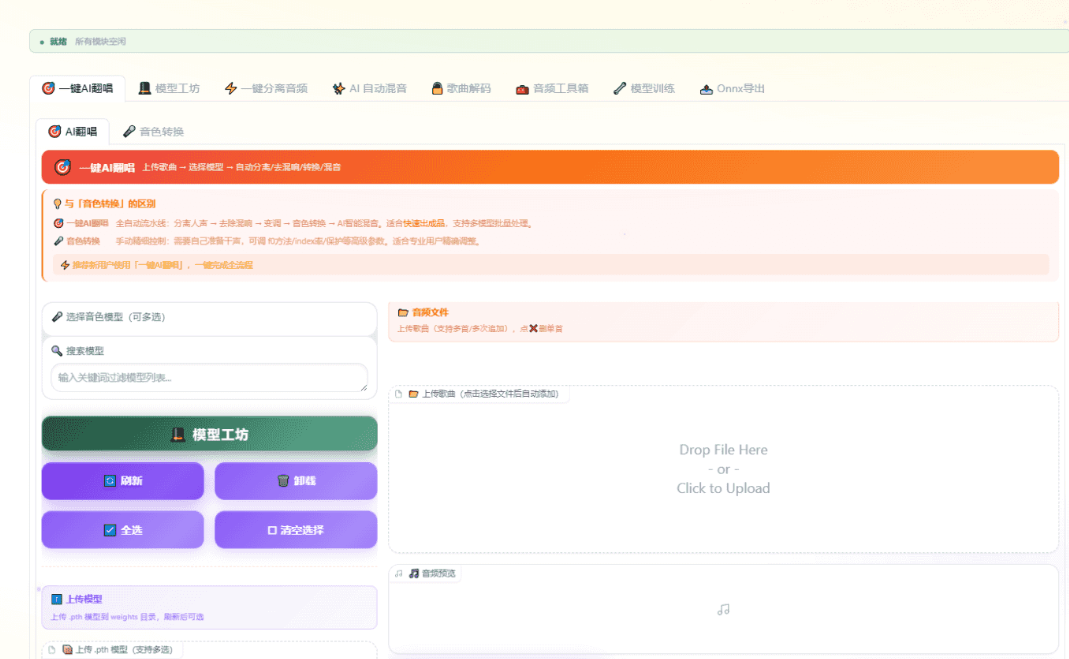Go to the AI 自动混音 tab
The width and height of the screenshot is (1069, 659).
[x=370, y=89]
